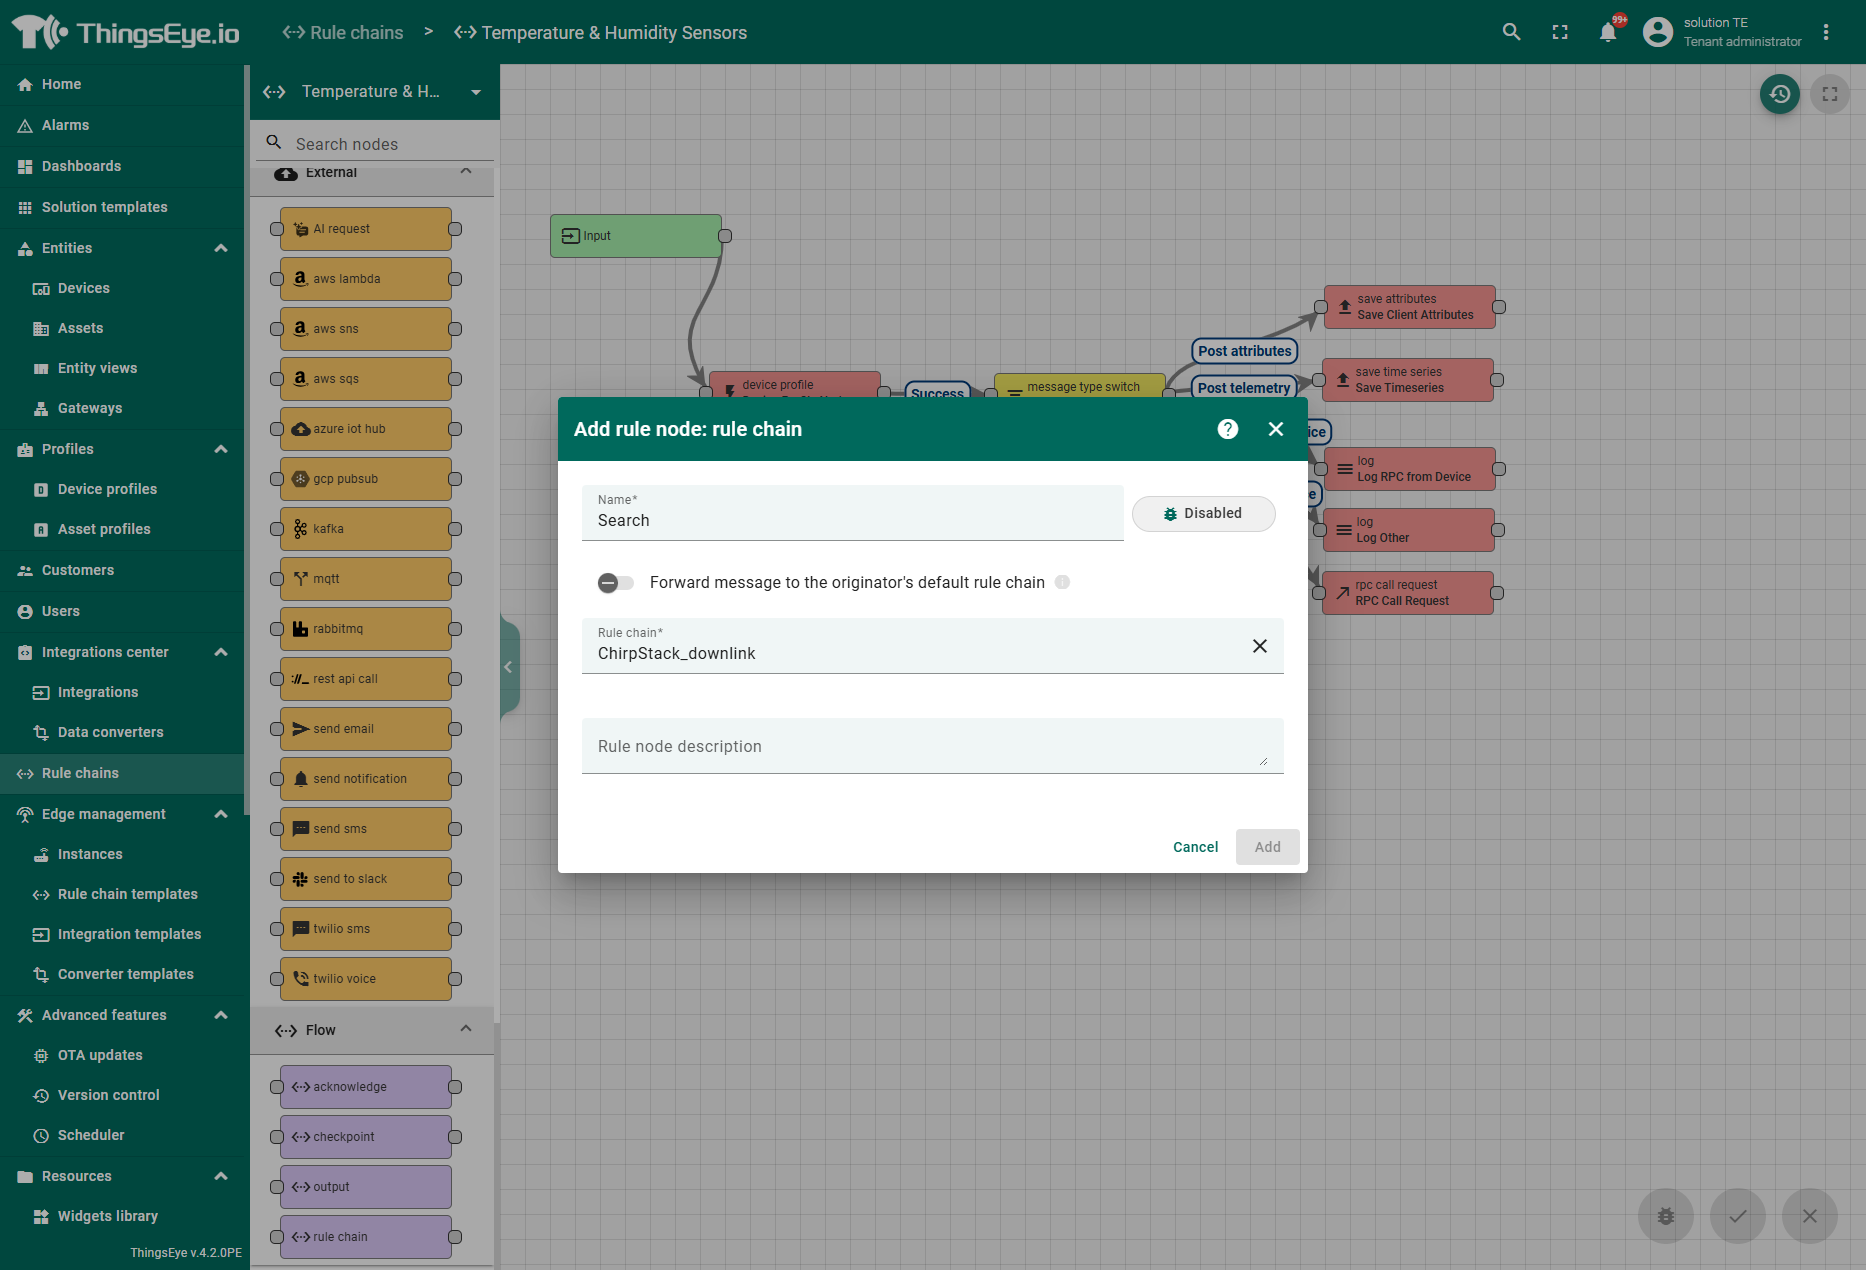Image resolution: width=1866 pixels, height=1270 pixels.
Task: Open the notifications bell icon
Action: [1608, 32]
